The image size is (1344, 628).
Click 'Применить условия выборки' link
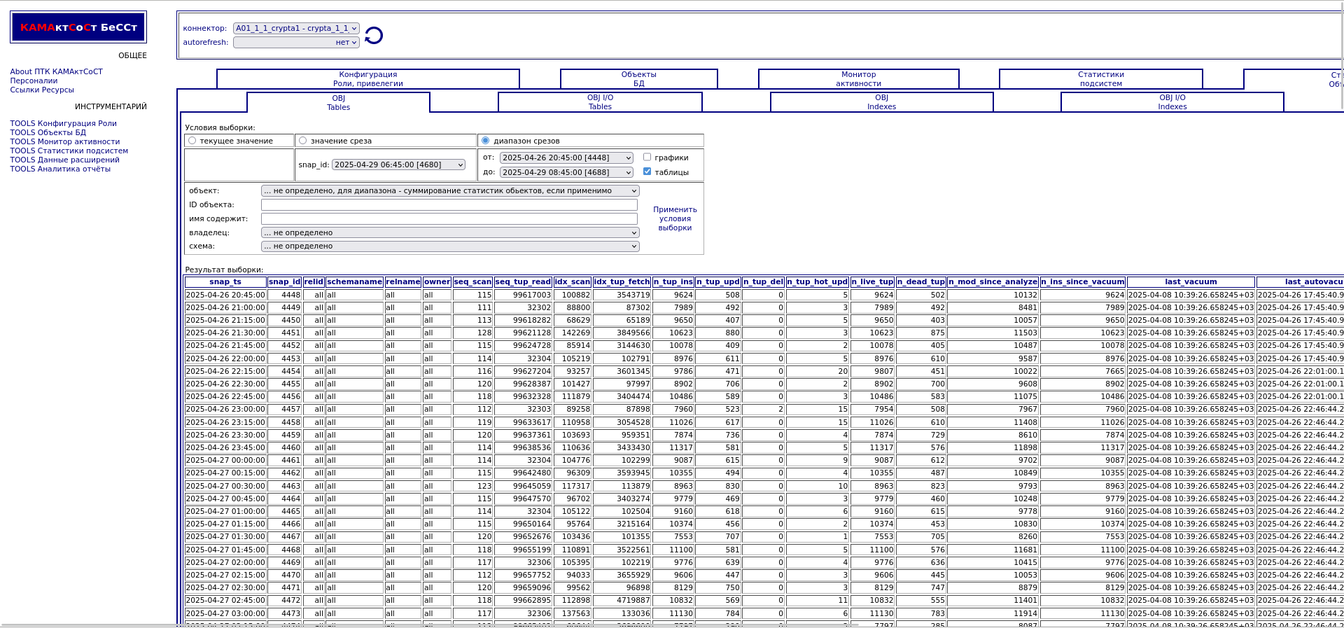675,219
